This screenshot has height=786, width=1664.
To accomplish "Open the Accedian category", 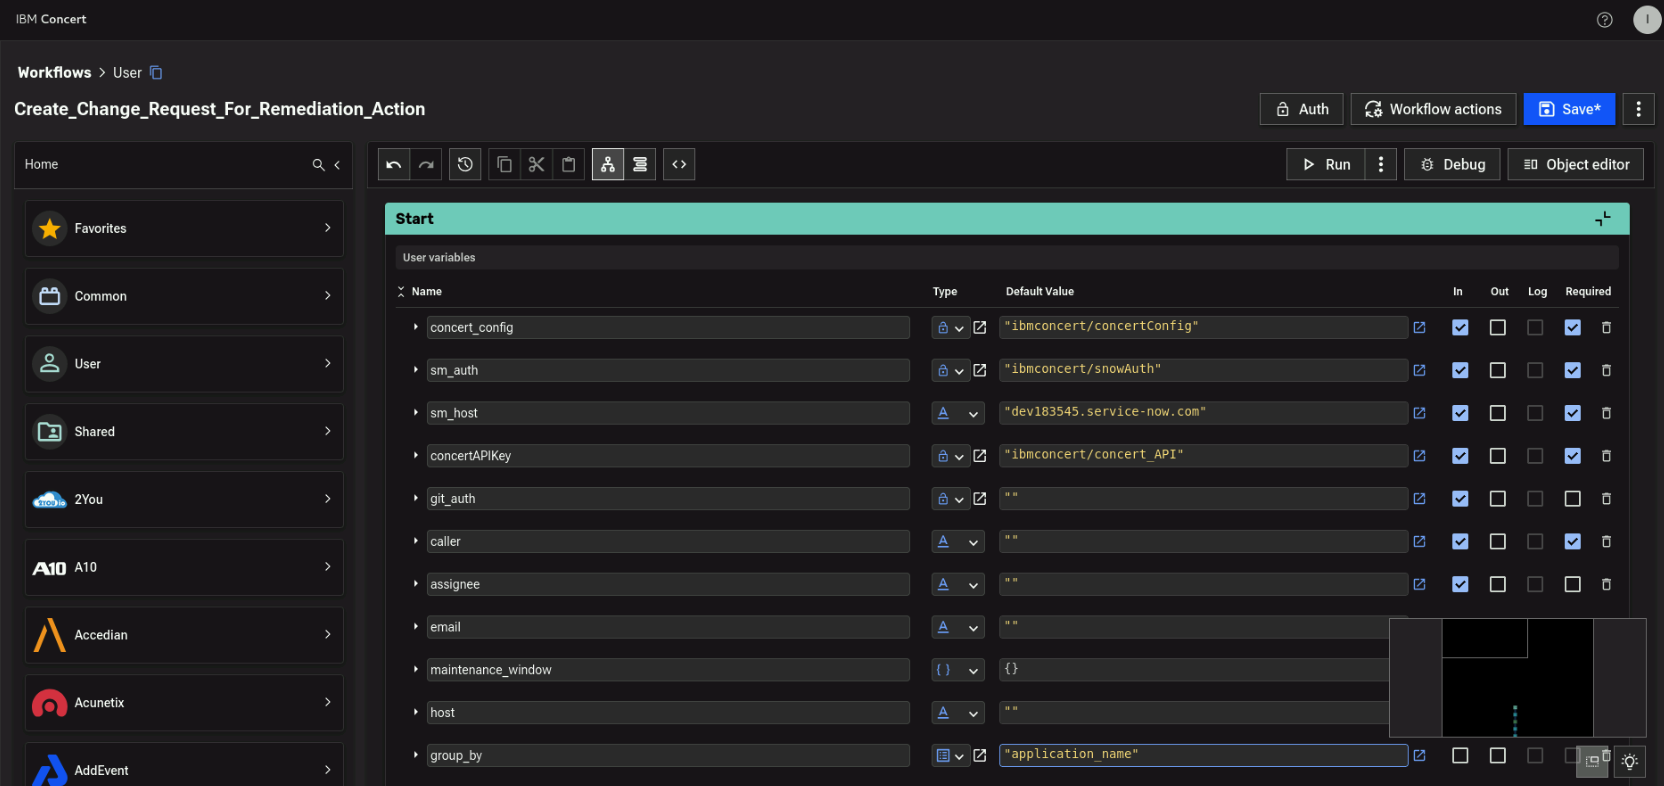I will point(184,635).
